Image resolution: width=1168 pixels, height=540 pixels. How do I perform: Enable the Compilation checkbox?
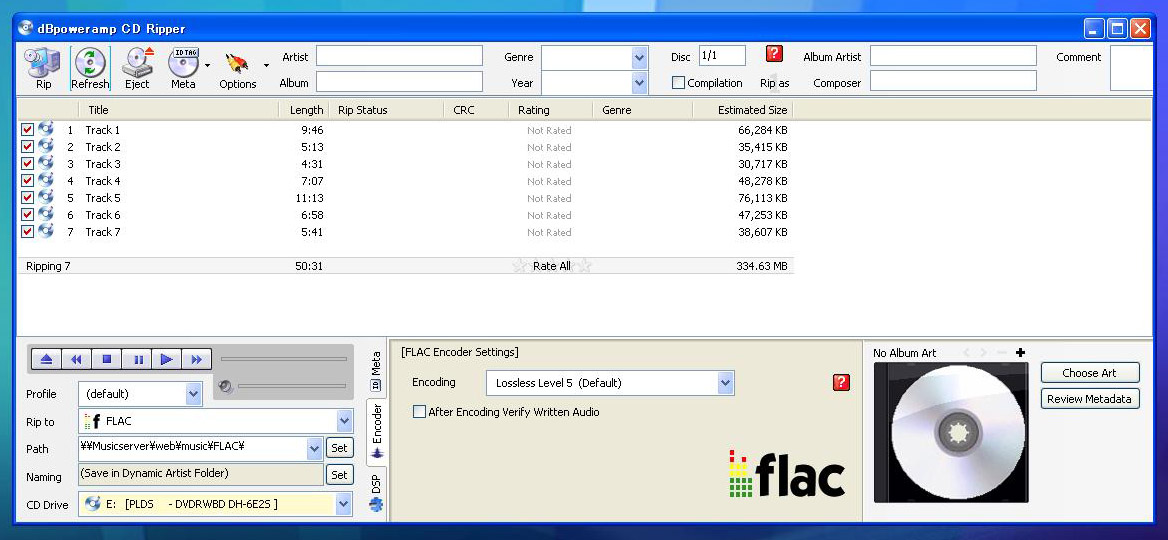678,83
